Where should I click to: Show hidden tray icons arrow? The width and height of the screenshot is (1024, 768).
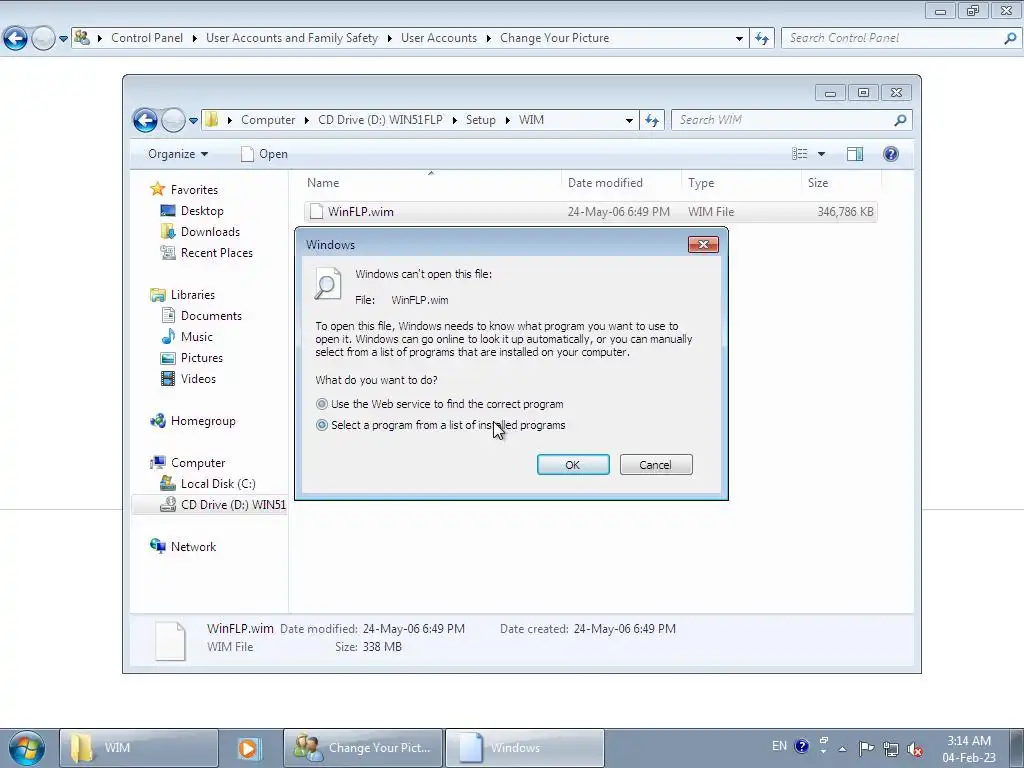click(842, 749)
